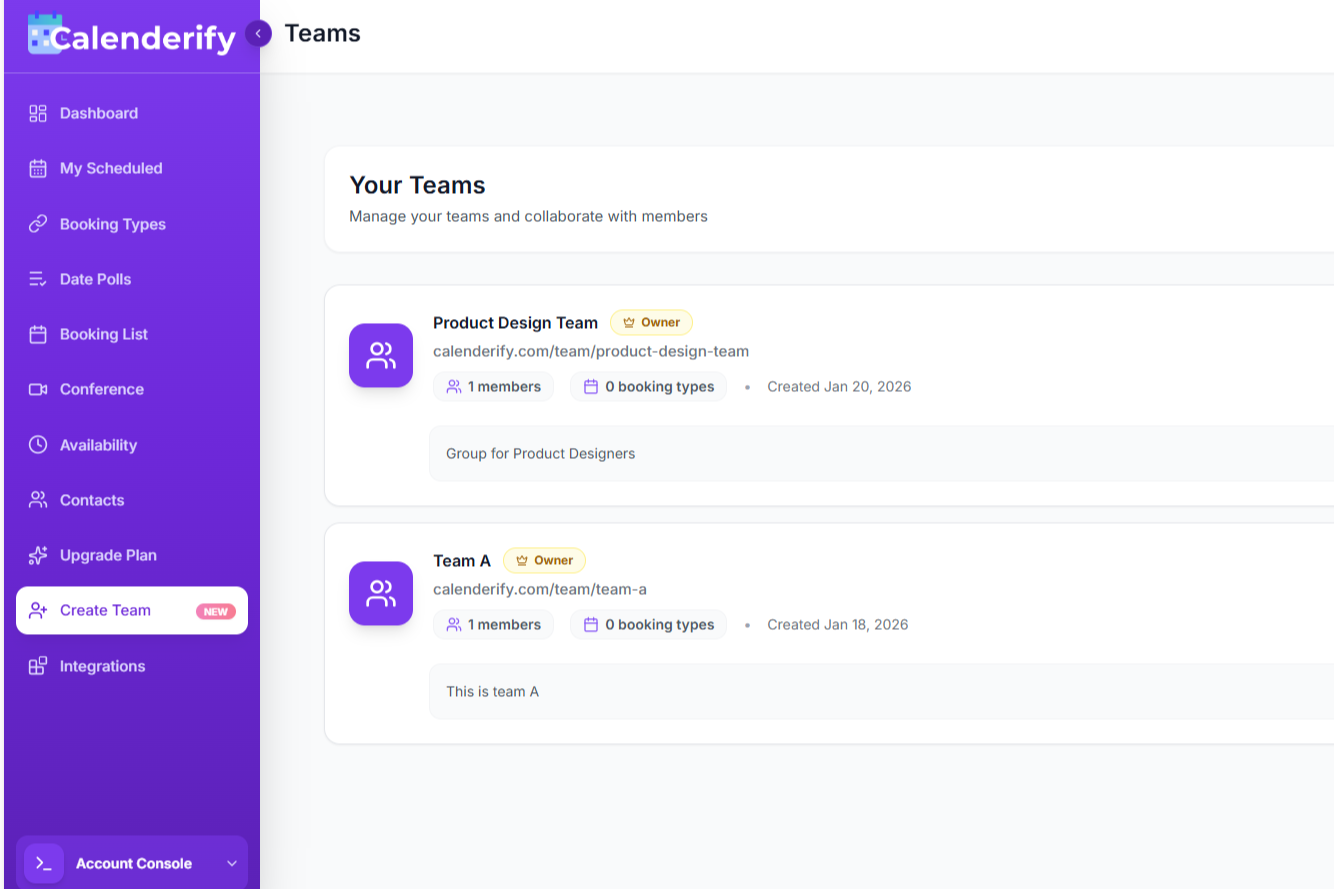The height and width of the screenshot is (889, 1334).
Task: Select the Conference video camera icon
Action: [37, 389]
